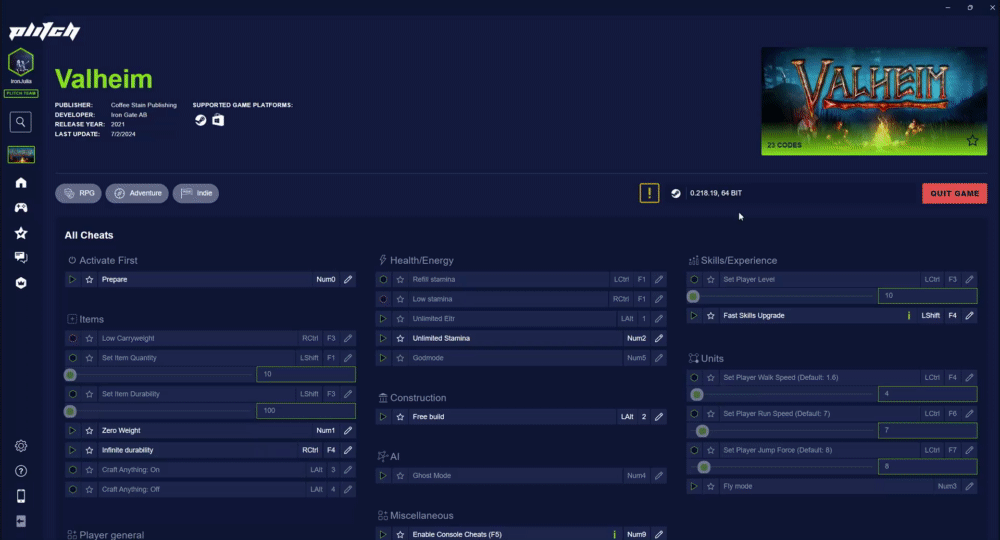Click the Plitch logo
Screen dimensions: 1000x540
pos(45,31)
